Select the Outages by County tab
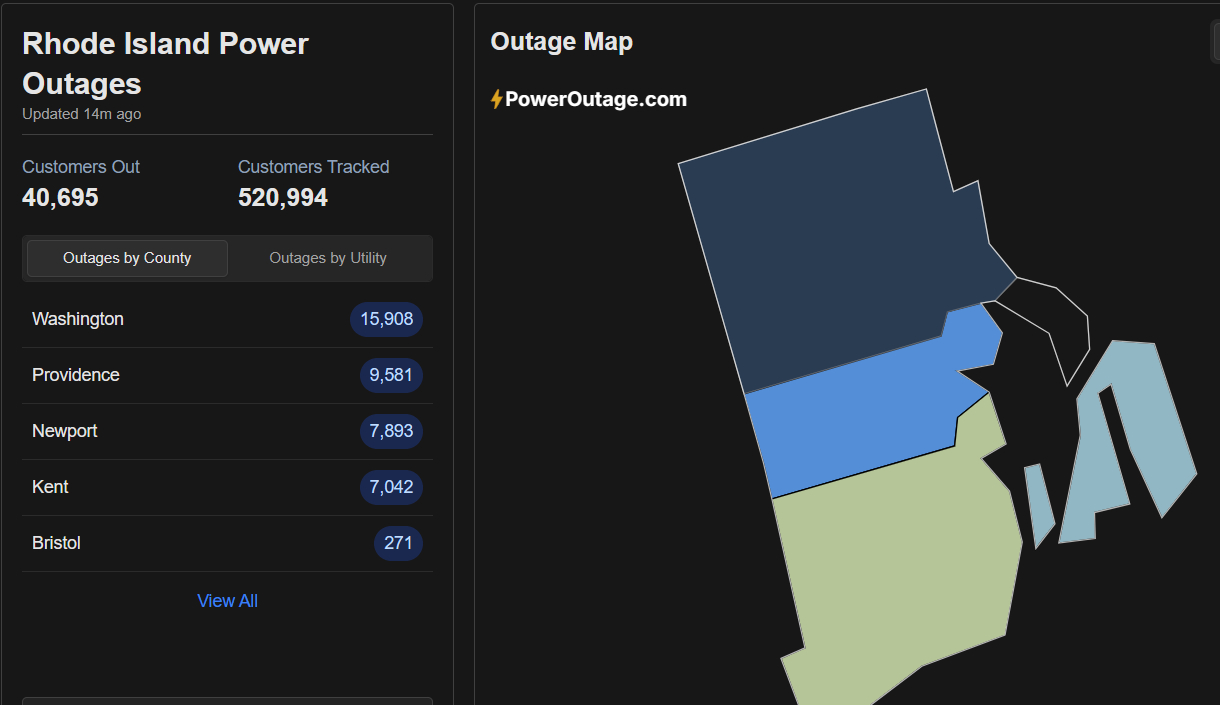 click(x=127, y=258)
